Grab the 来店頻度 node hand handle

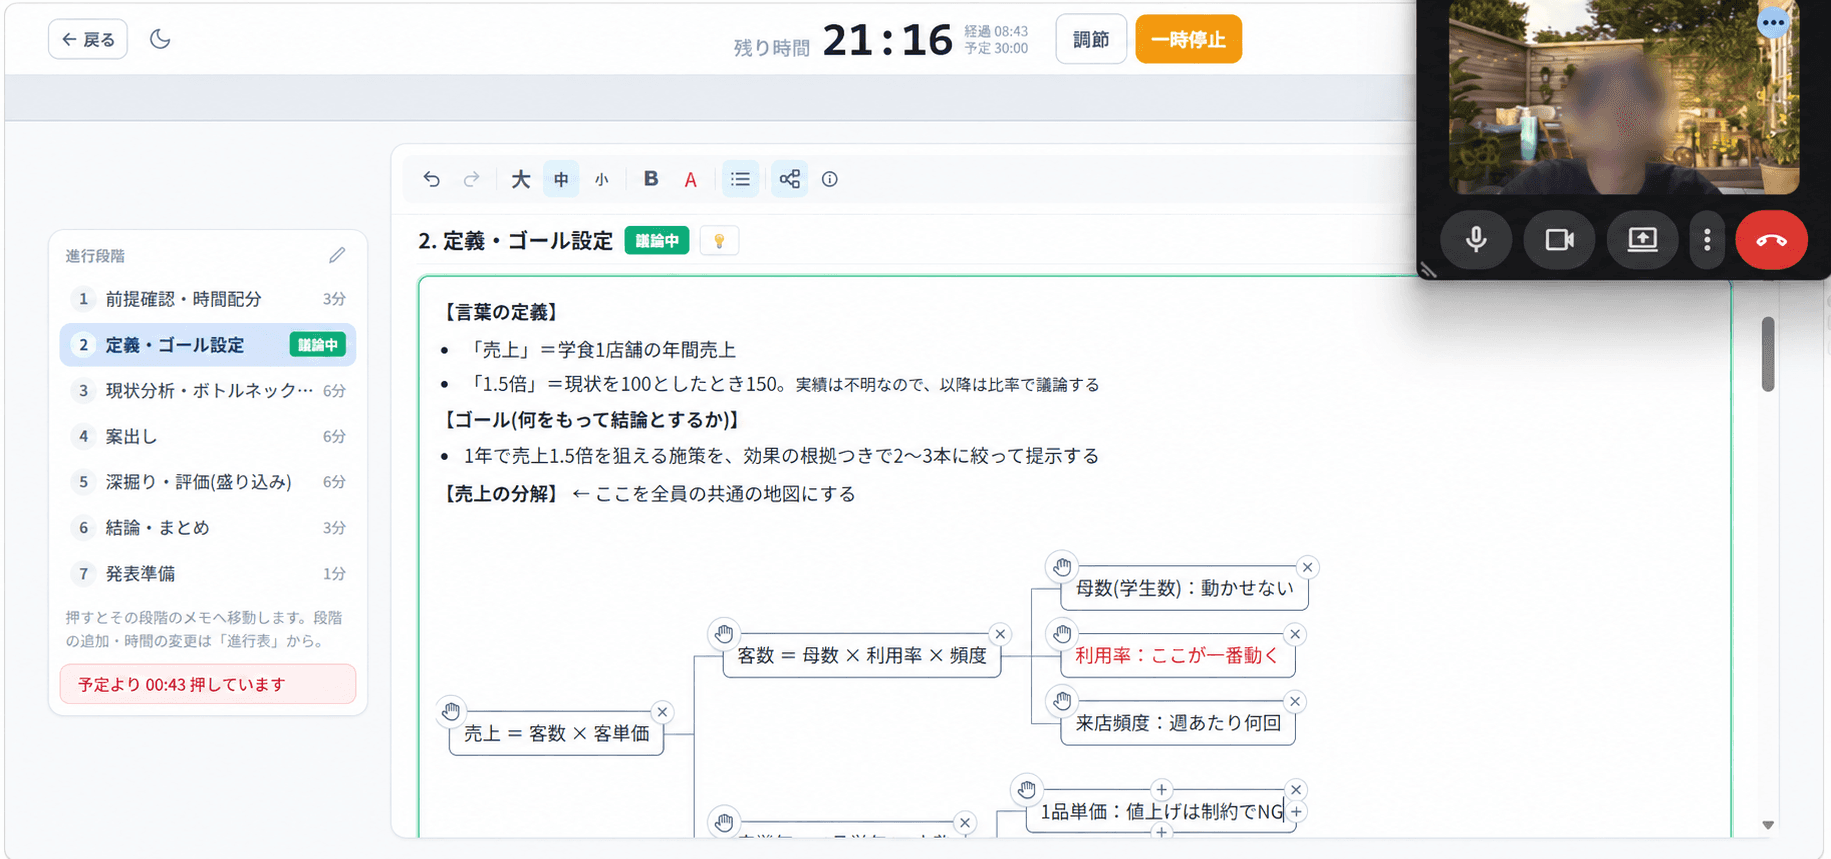pos(1062,701)
